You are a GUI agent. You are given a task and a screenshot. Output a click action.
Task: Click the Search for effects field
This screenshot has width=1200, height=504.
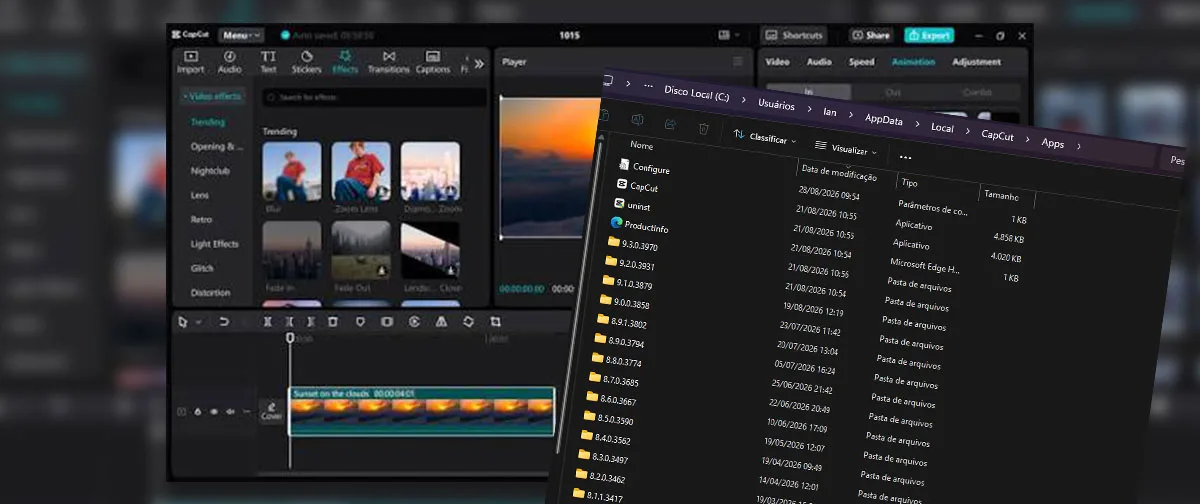(x=374, y=97)
